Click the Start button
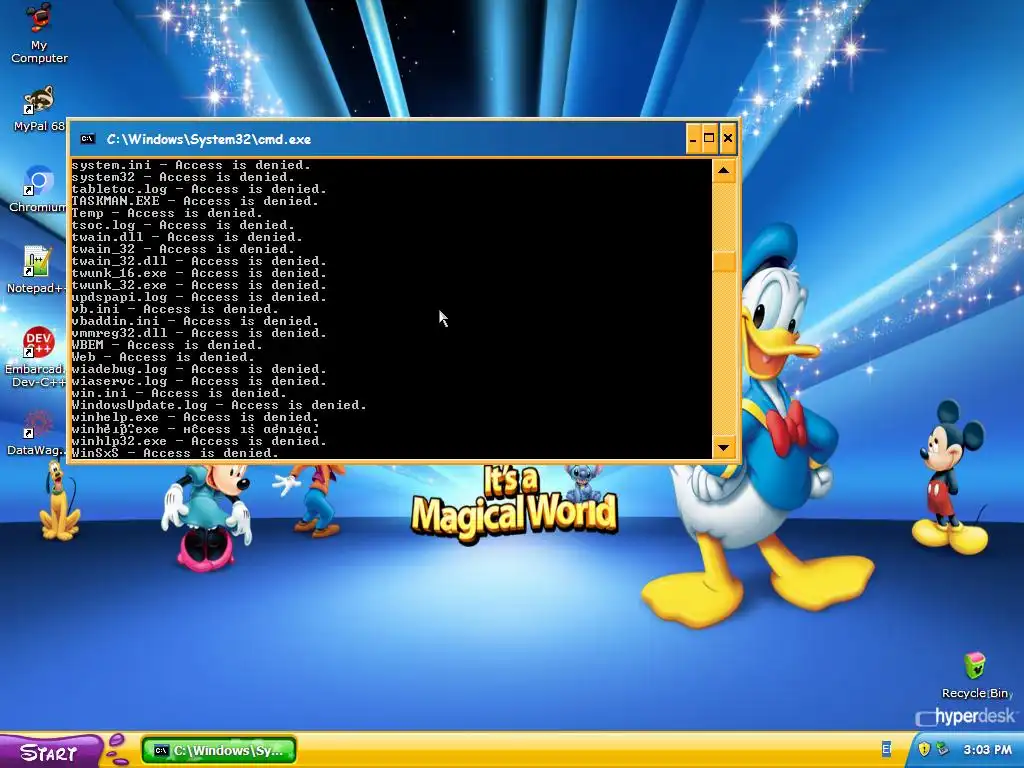This screenshot has height=768, width=1024. (50, 752)
